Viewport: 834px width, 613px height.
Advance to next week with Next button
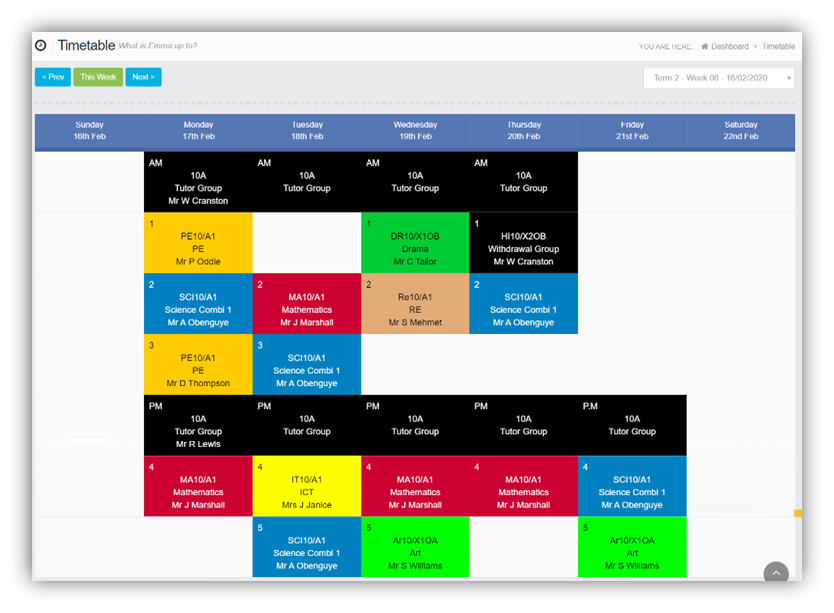click(144, 77)
